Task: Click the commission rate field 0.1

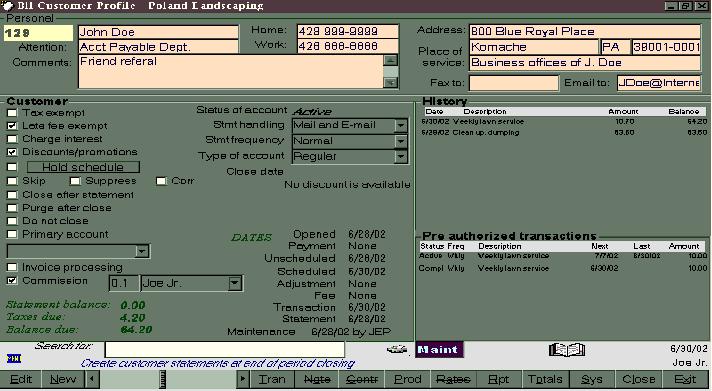Action: tap(124, 283)
